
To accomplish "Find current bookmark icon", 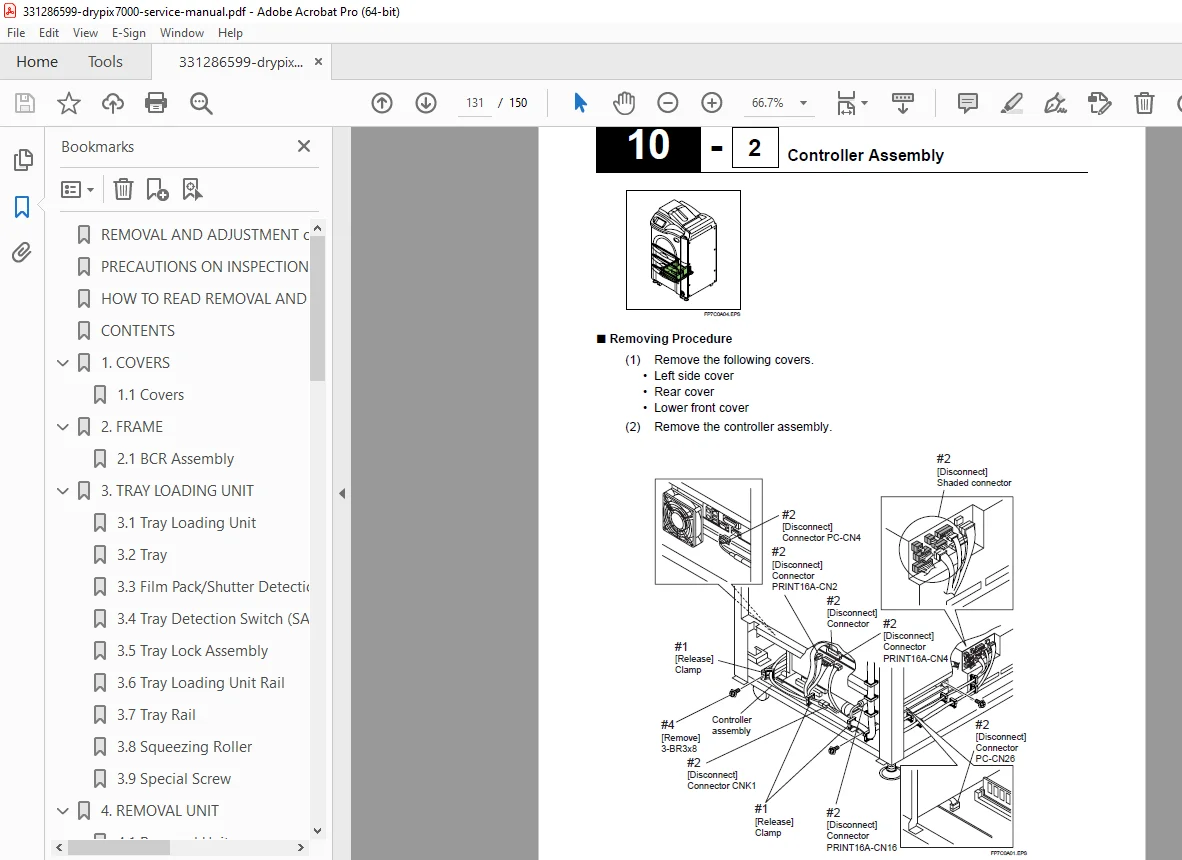I will point(192,189).
